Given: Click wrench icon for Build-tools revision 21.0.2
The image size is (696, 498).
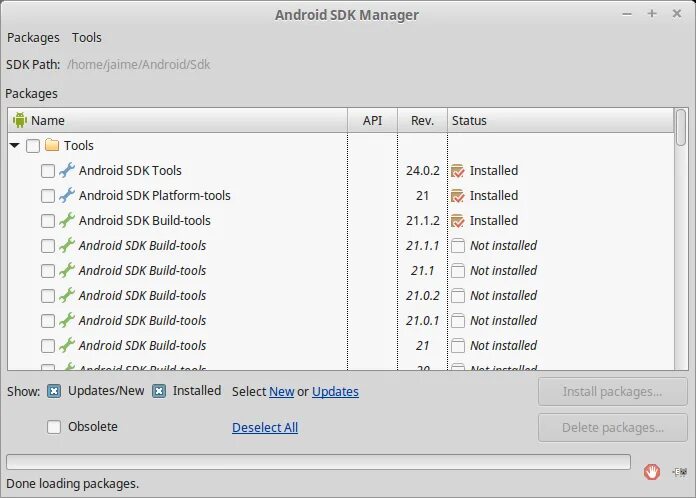Looking at the screenshot, I should (67, 295).
